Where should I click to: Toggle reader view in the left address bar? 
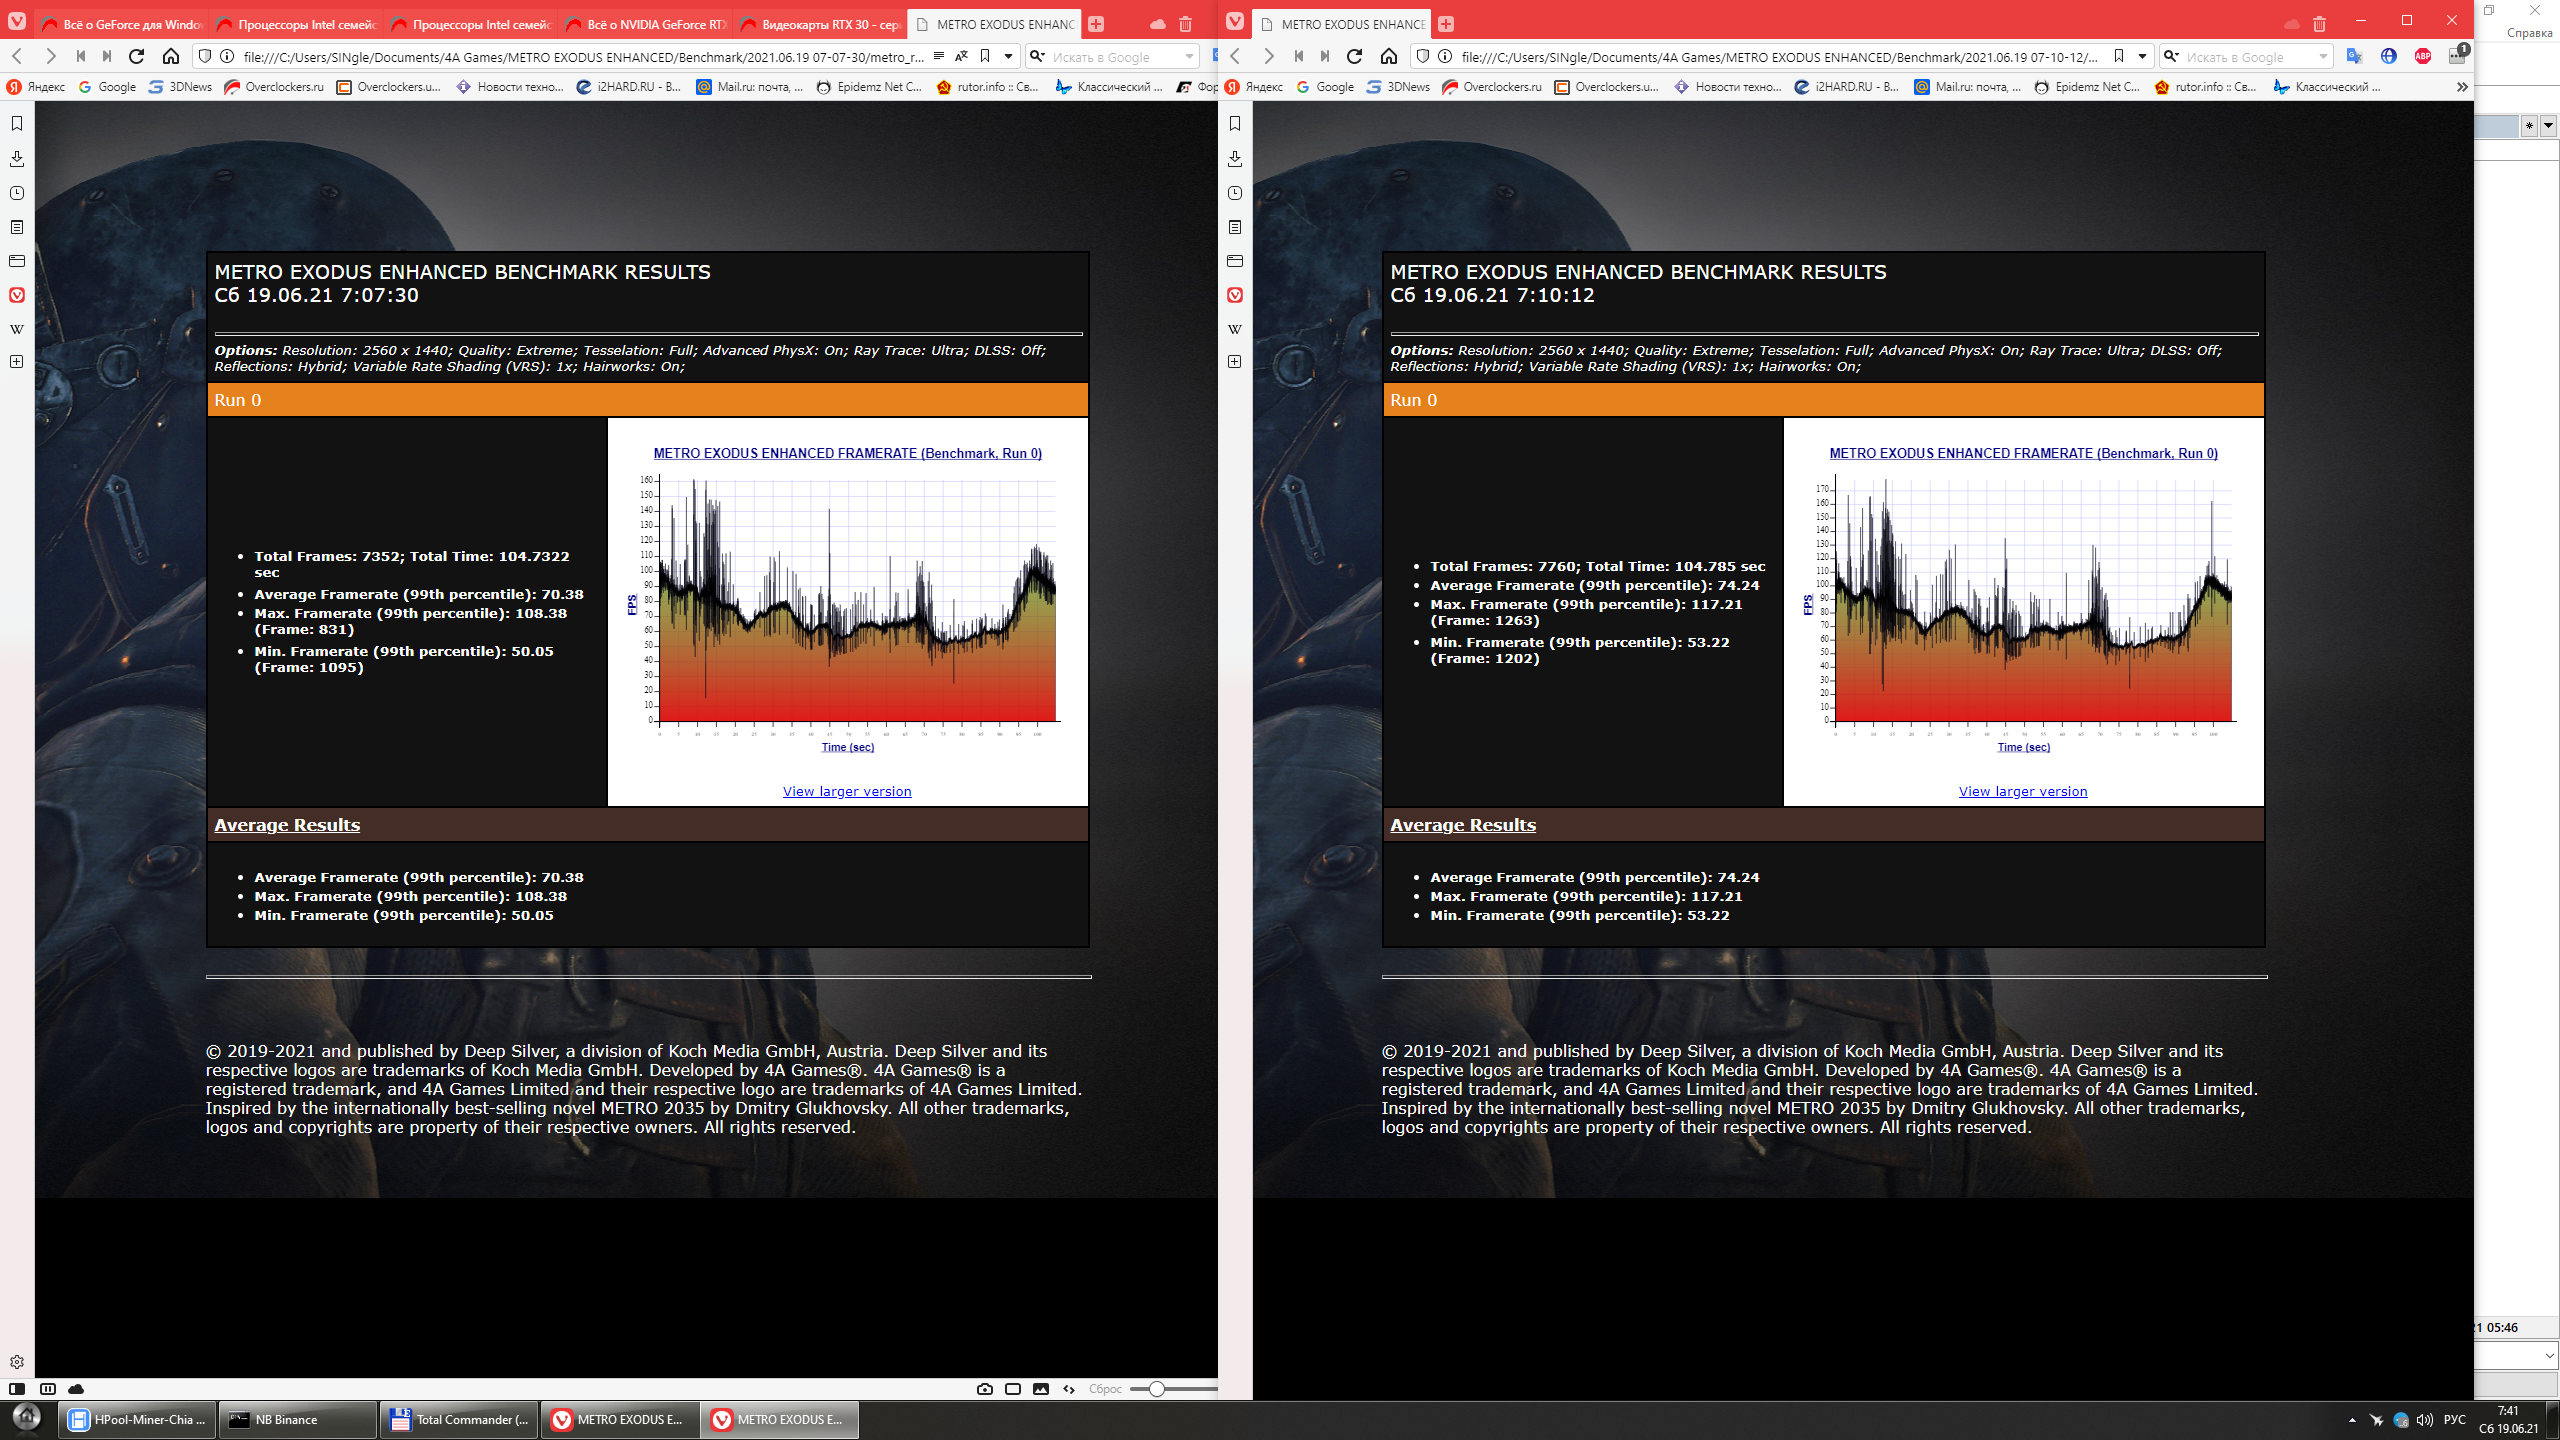click(939, 56)
